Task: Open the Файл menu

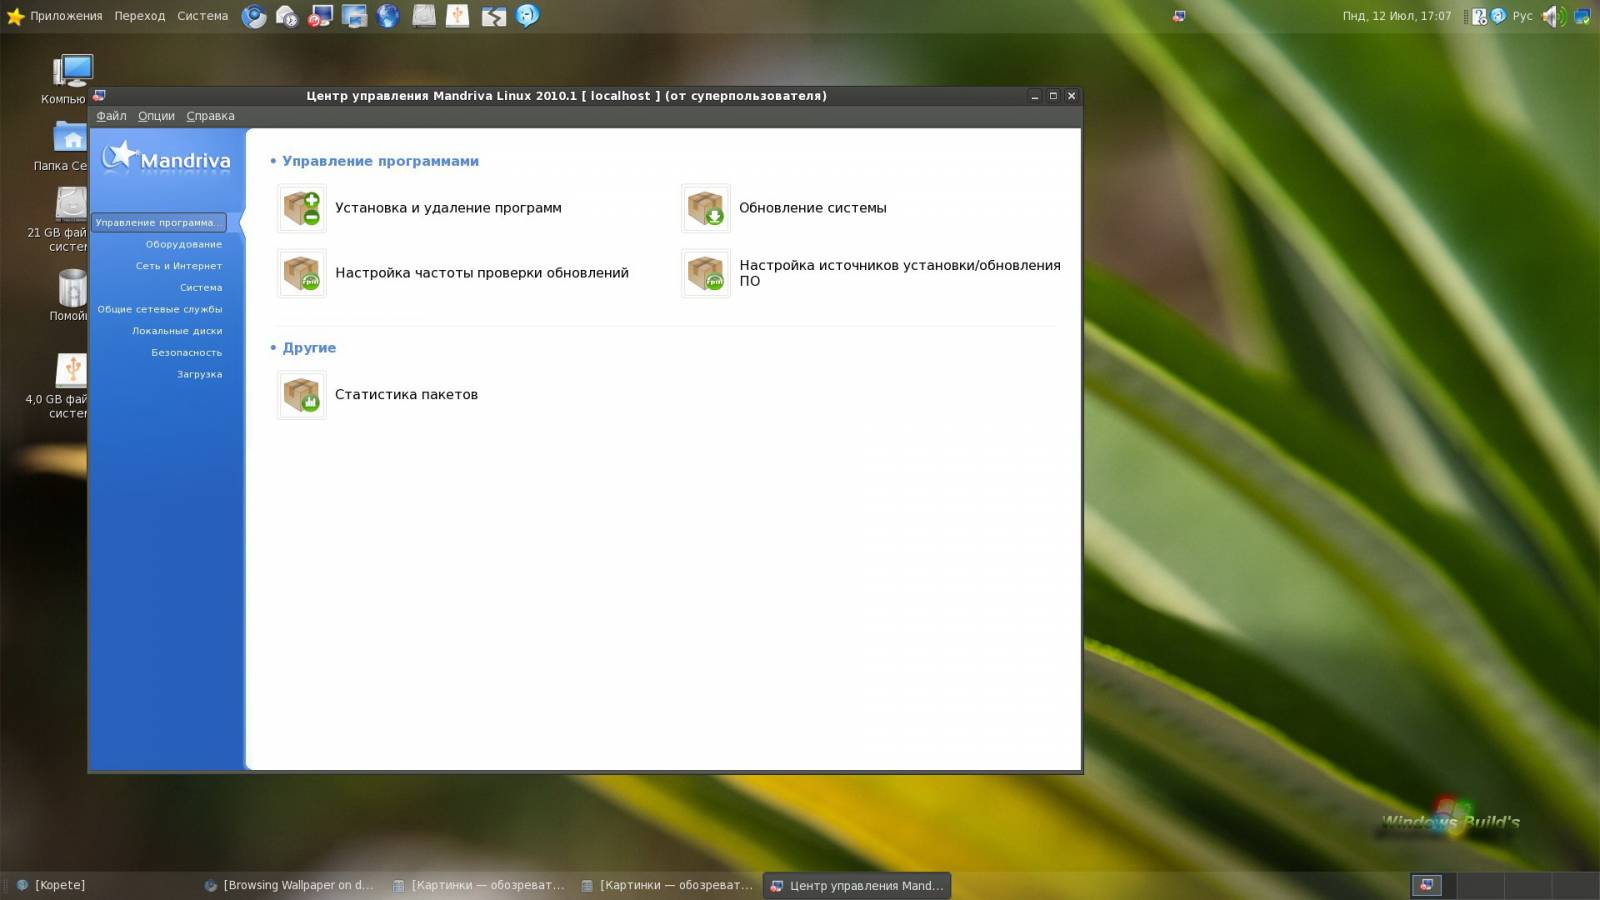Action: point(111,116)
